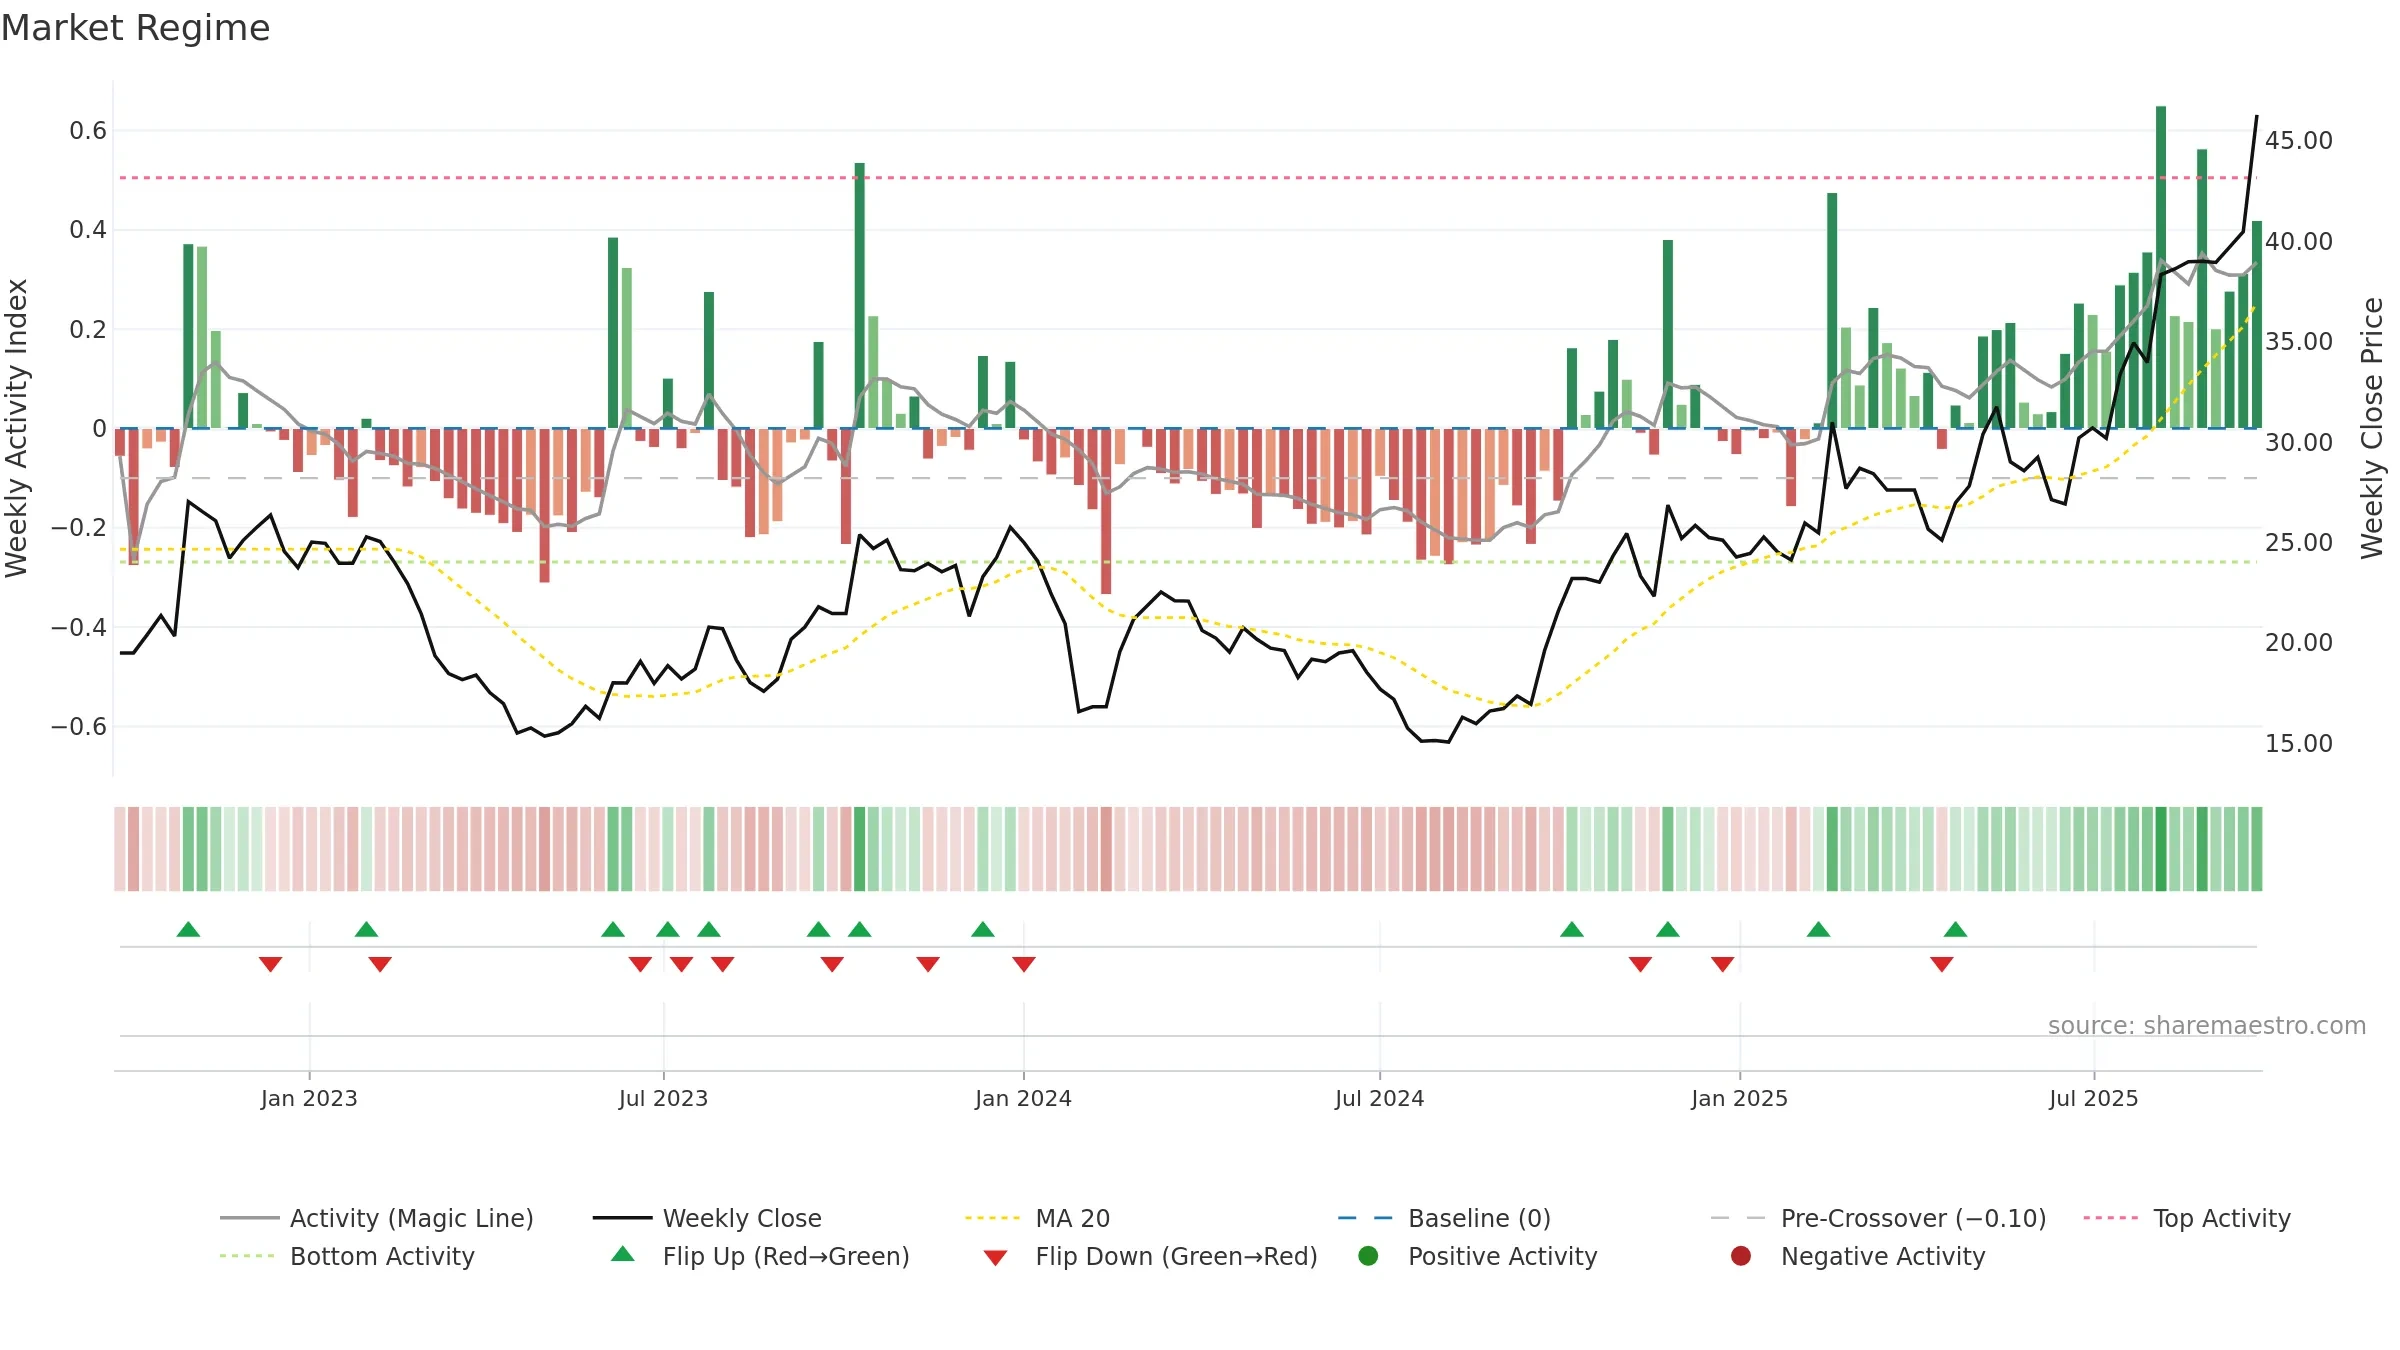Click the 30.00 price axis label
This screenshot has height=1350, width=2400.
[x=2298, y=442]
